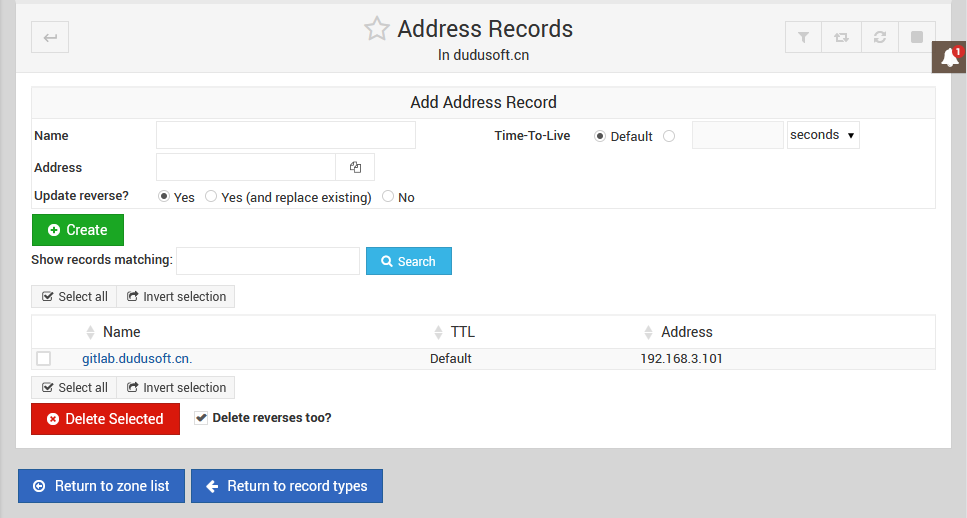Focus the 'Show records matching' search field

point(268,261)
